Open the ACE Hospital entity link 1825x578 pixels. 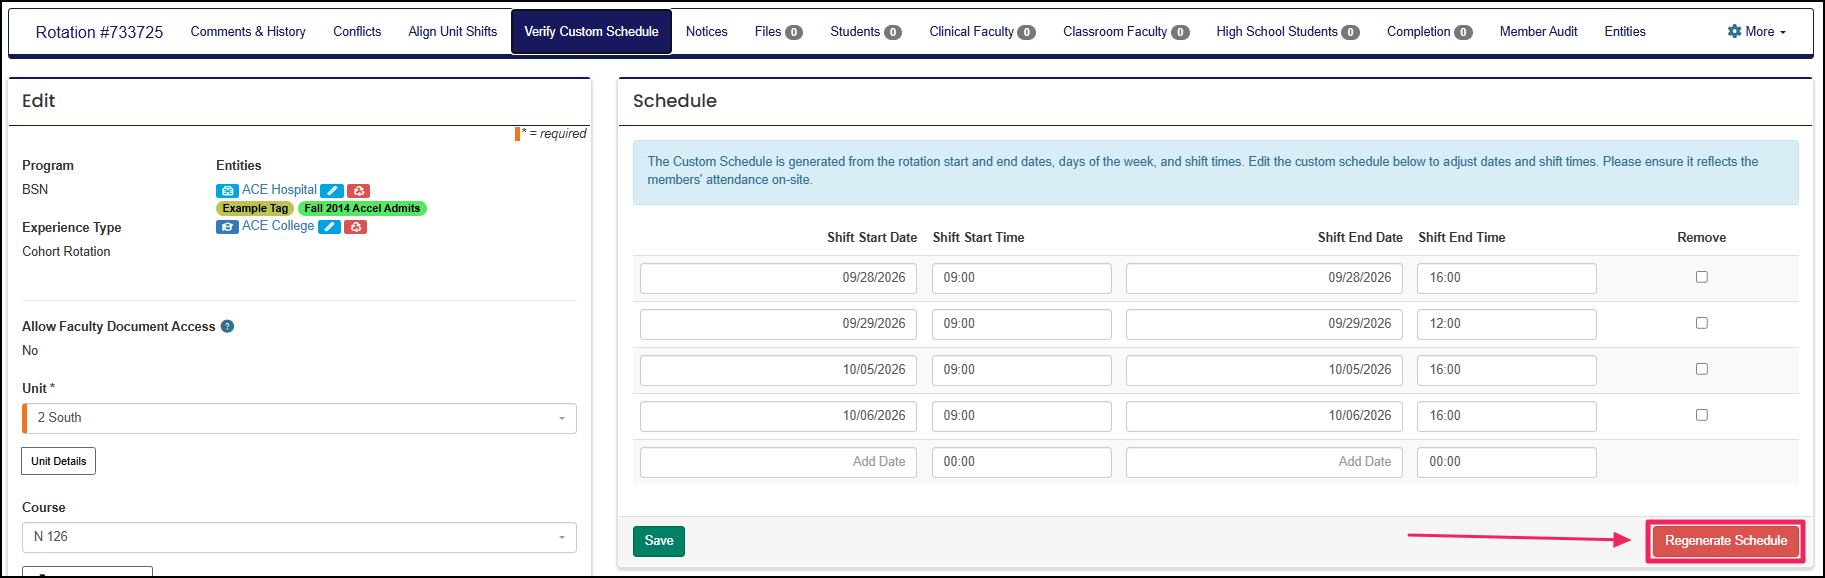pos(279,190)
